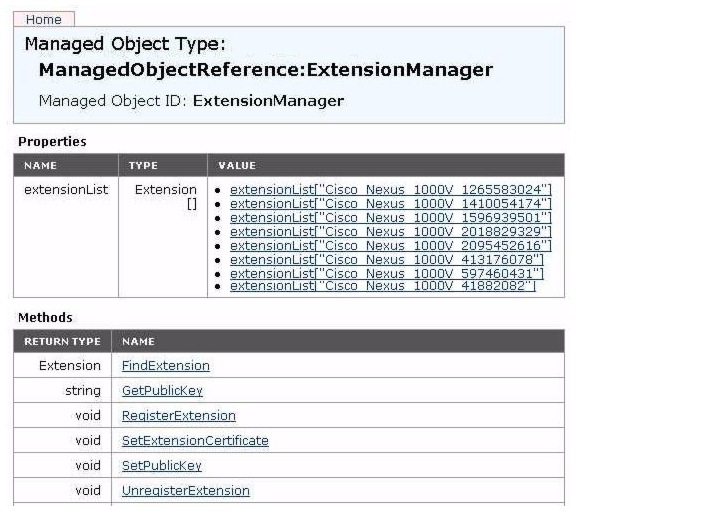Open extension Cisco_Nexus_1000V_1265583024 link
713x519 pixels.
point(391,190)
